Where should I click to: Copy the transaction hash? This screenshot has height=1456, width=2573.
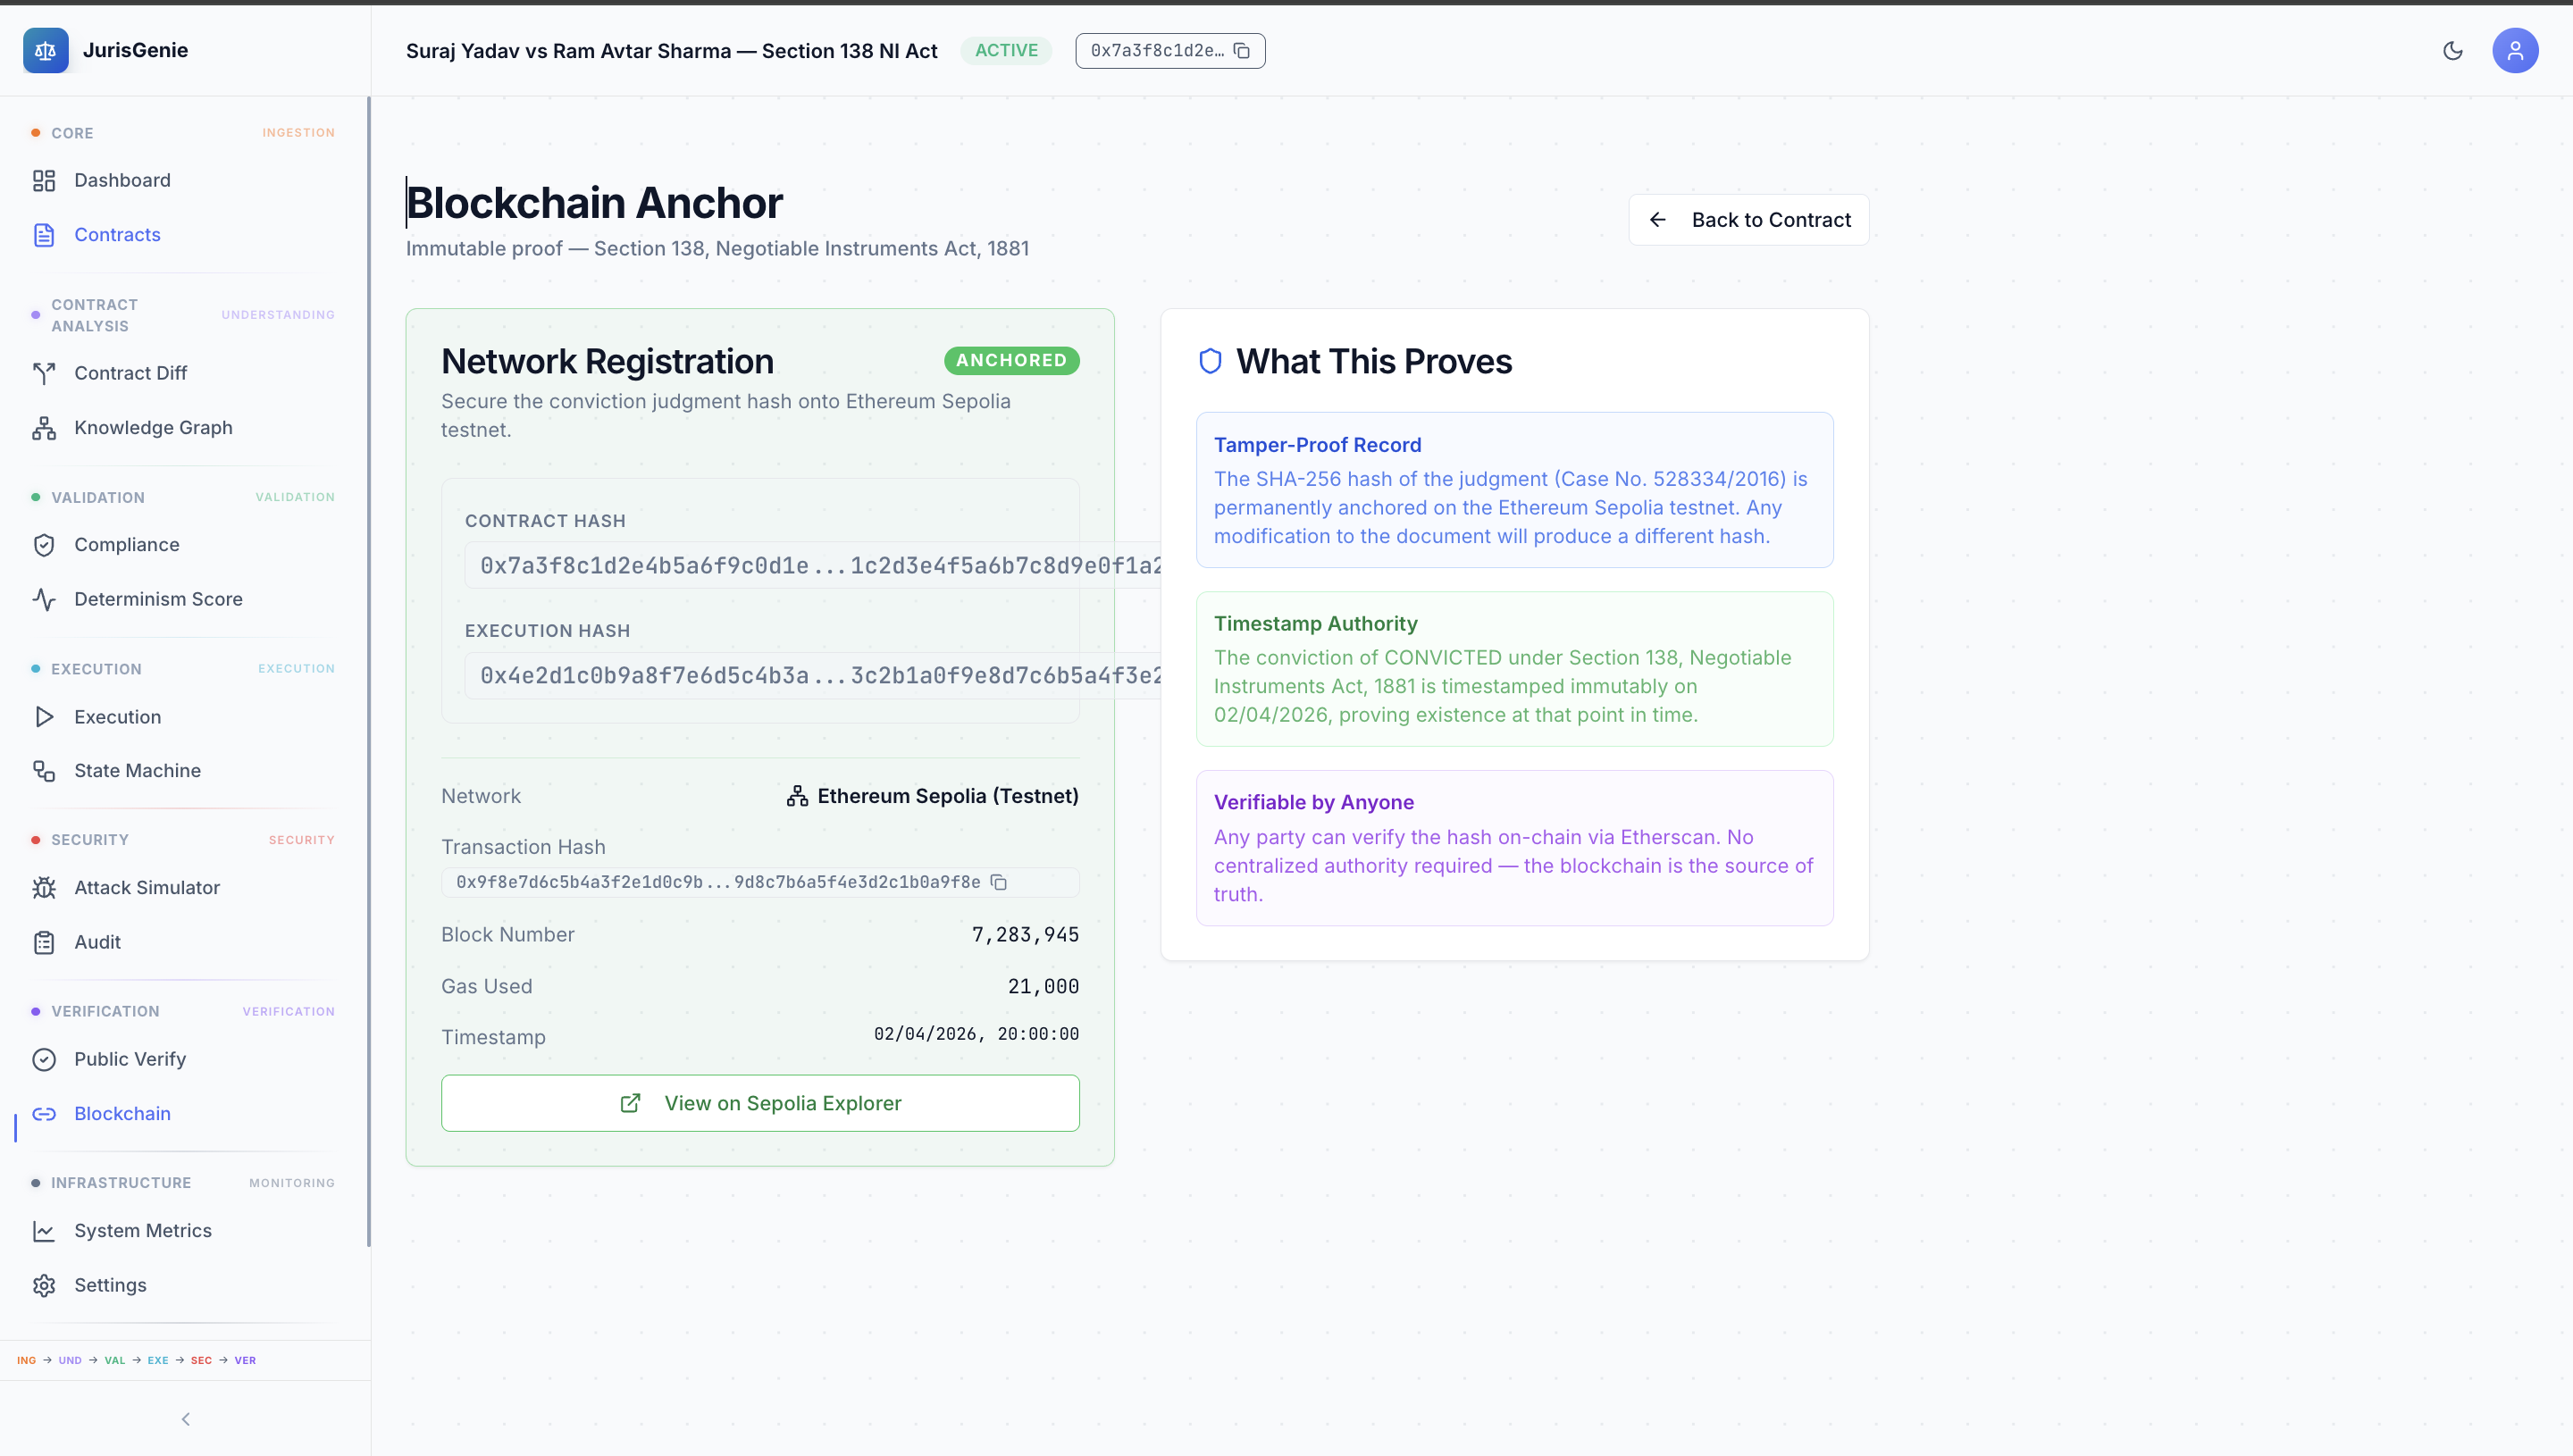point(998,882)
